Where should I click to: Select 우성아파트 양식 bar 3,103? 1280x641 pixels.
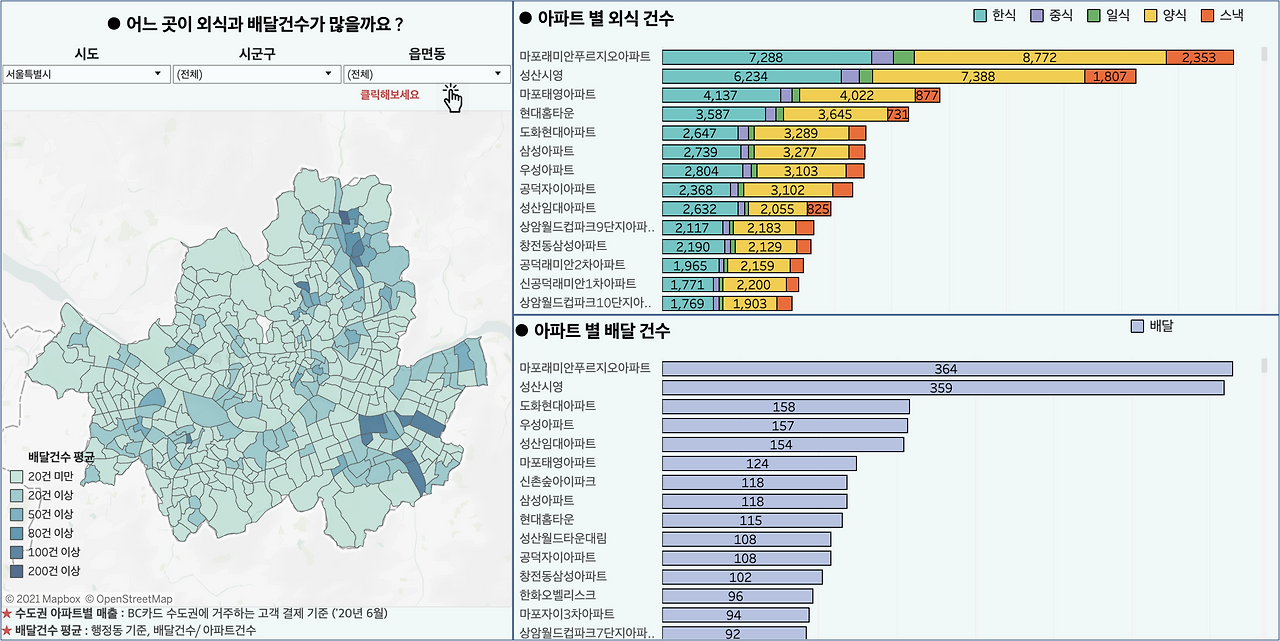[802, 170]
